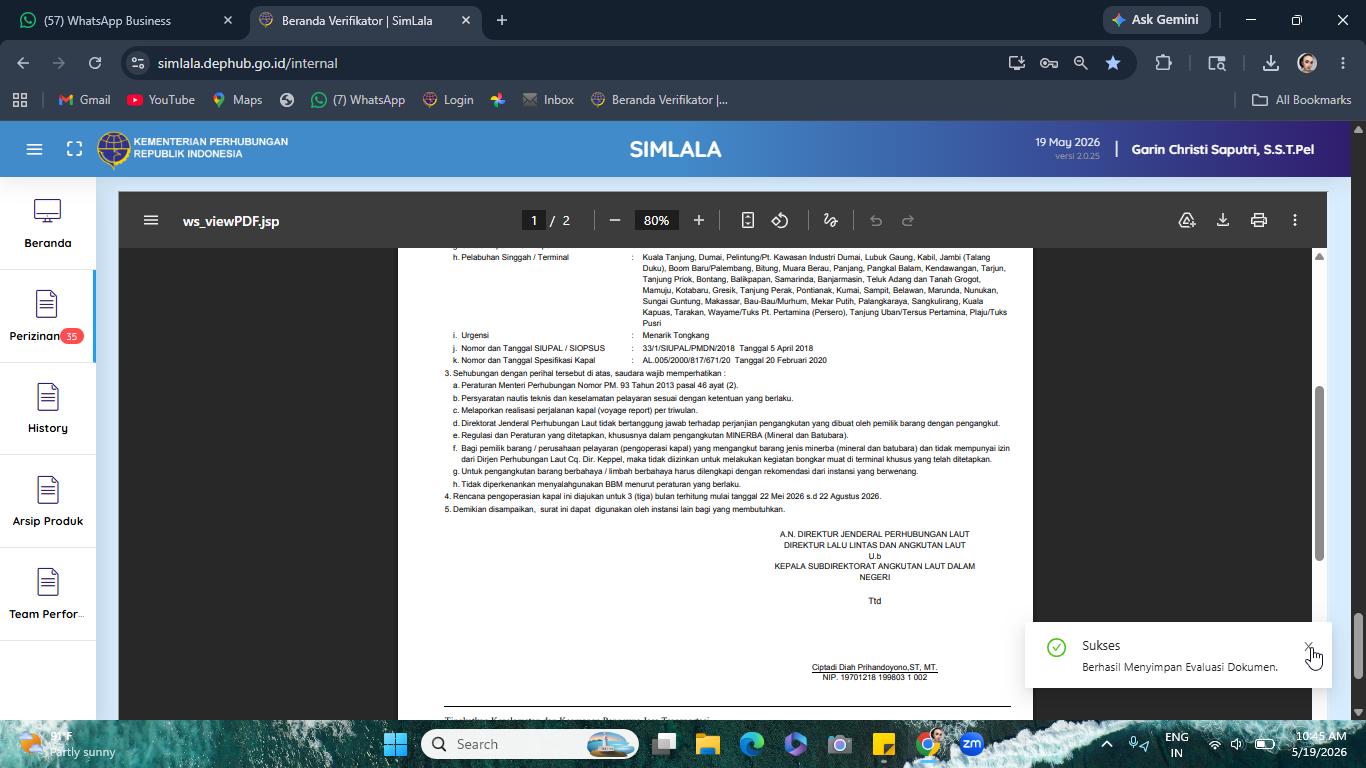1366x768 pixels.
Task: Open Perizinan menu in sidebar
Action: (47, 316)
